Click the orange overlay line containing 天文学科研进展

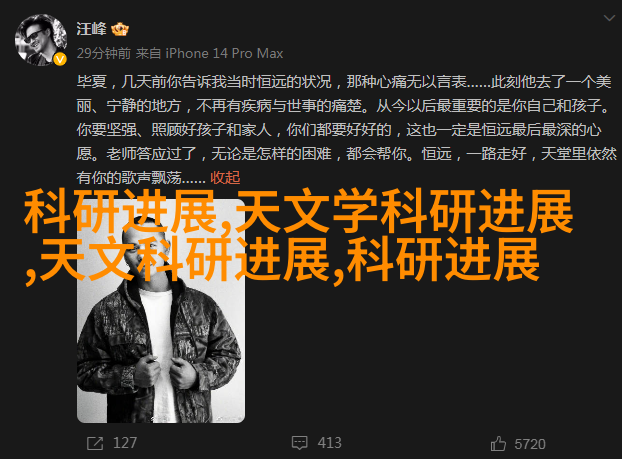coord(298,211)
